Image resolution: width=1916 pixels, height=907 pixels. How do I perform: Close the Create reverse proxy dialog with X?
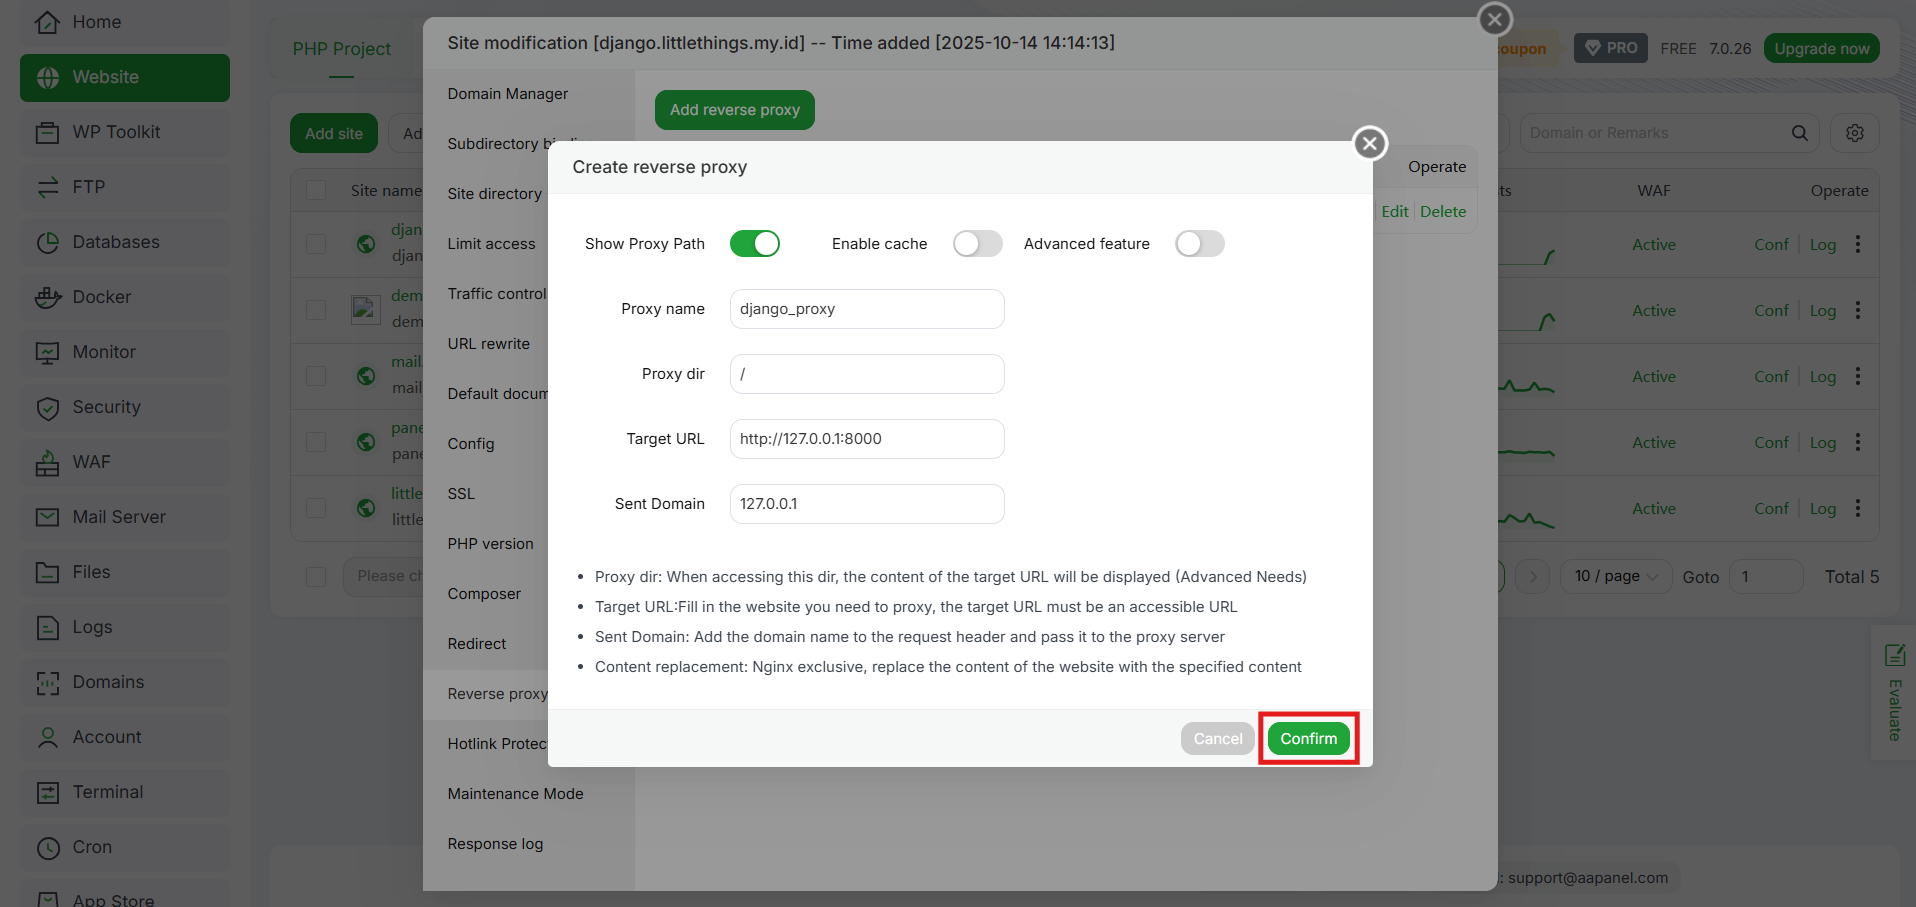(1370, 144)
